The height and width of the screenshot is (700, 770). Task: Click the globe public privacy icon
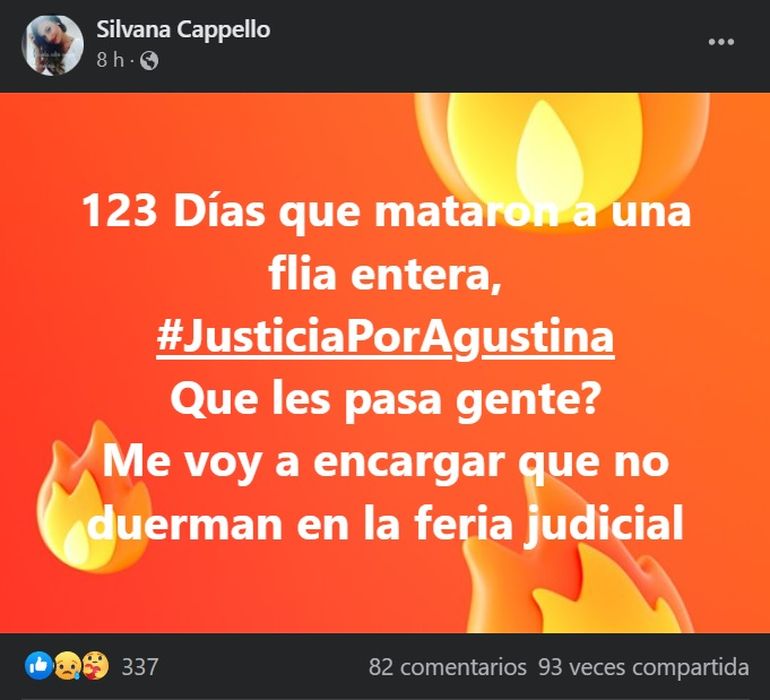[149, 61]
